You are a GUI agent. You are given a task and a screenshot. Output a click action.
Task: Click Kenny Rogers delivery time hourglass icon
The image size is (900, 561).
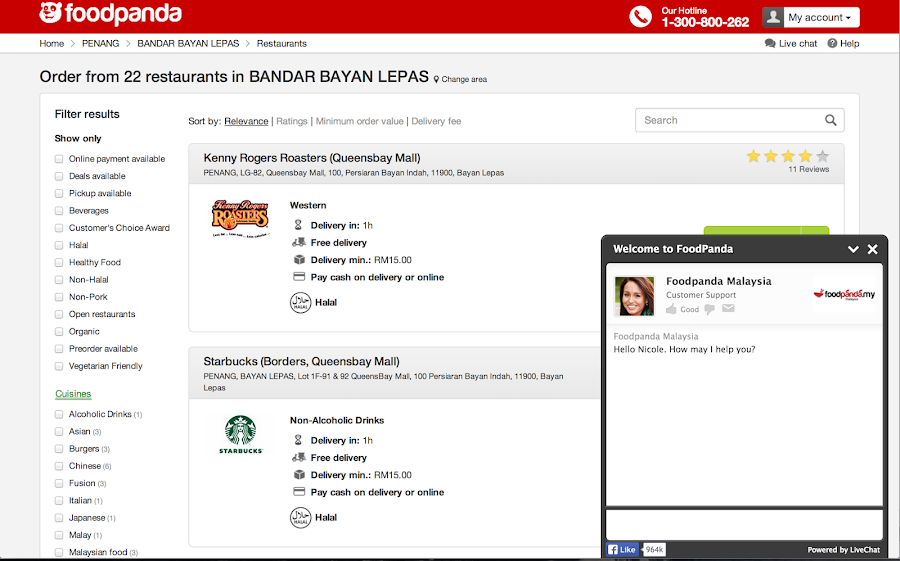coord(298,225)
